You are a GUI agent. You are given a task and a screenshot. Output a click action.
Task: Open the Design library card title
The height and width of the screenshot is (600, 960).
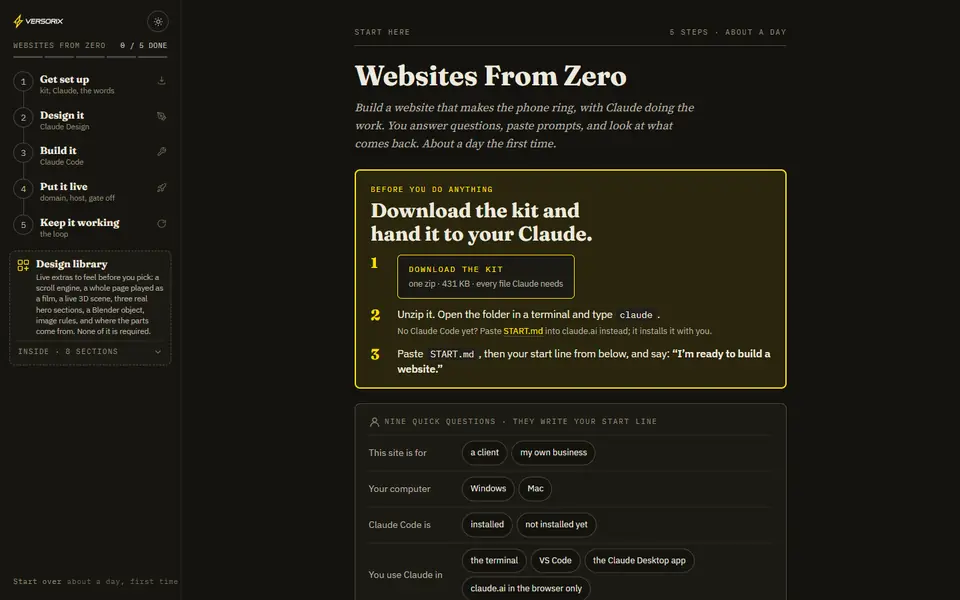tap(72, 264)
